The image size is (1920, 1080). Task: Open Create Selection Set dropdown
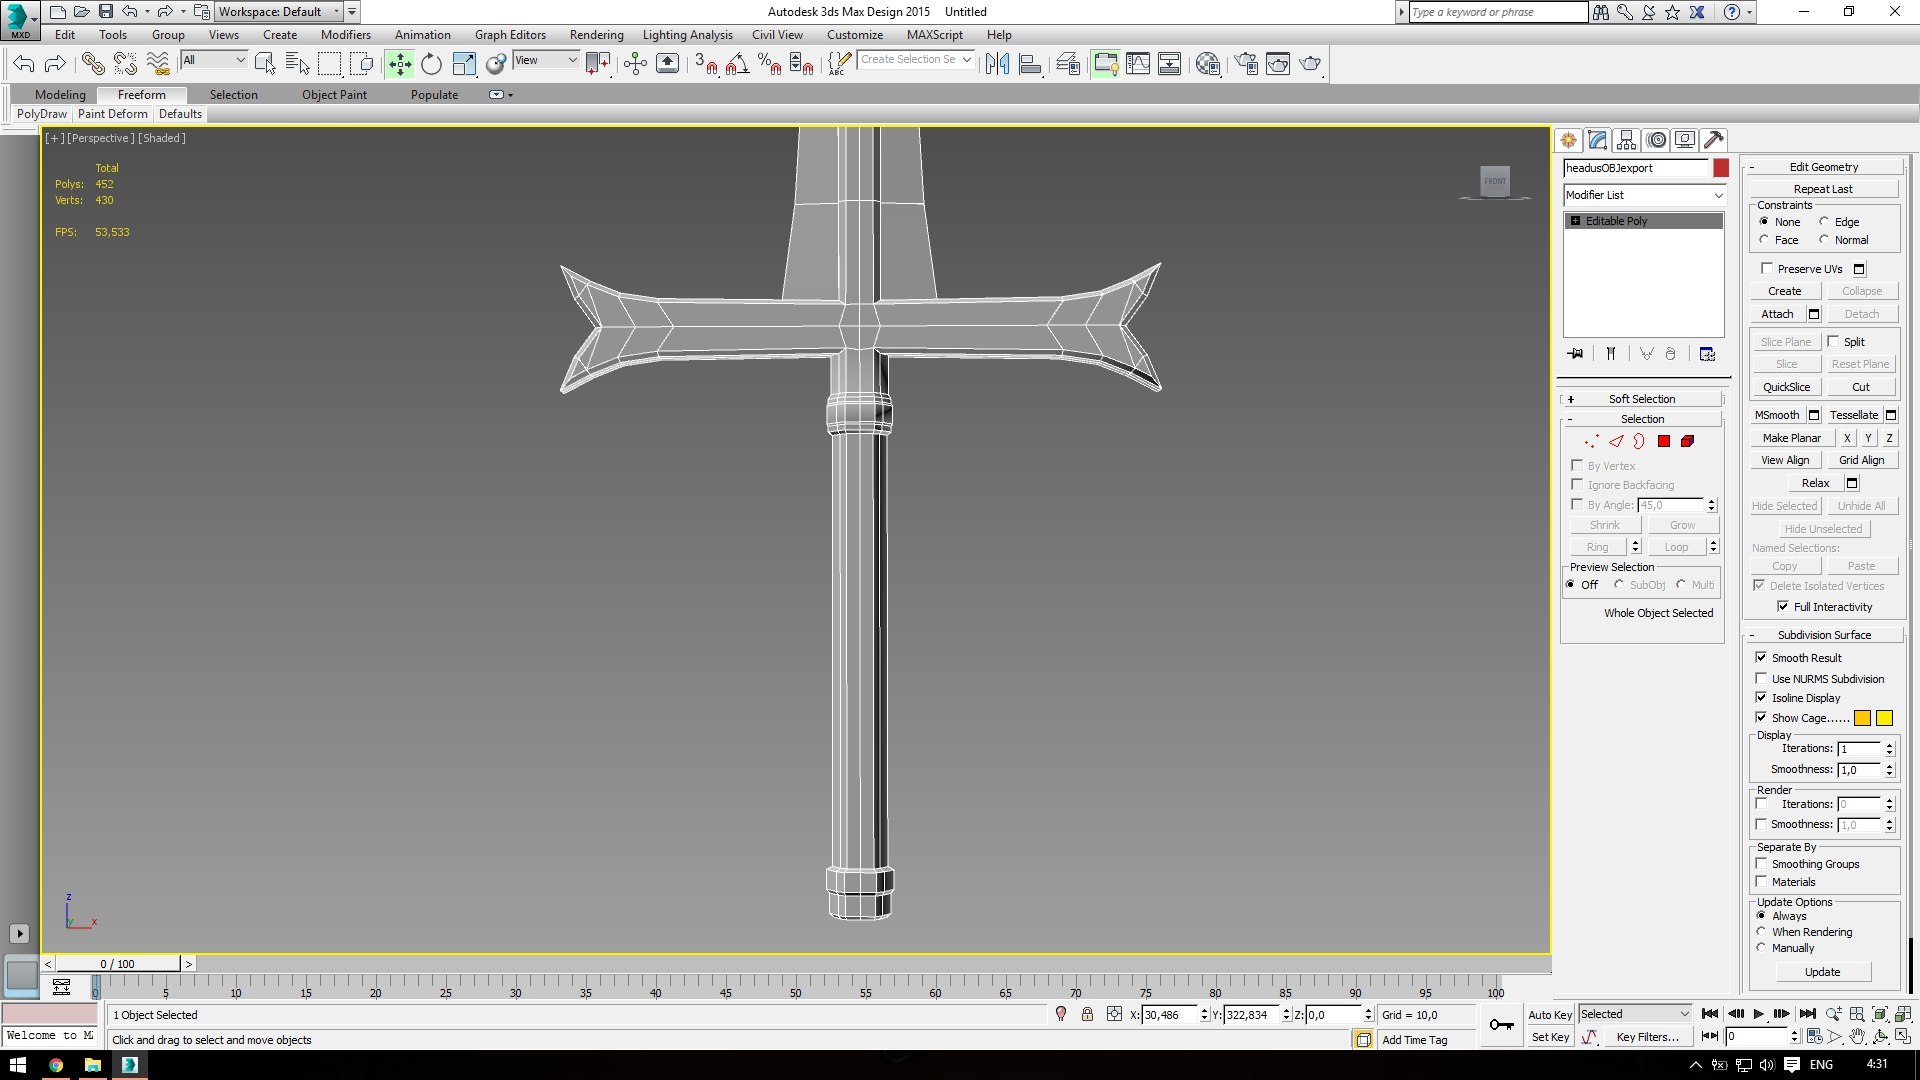916,60
